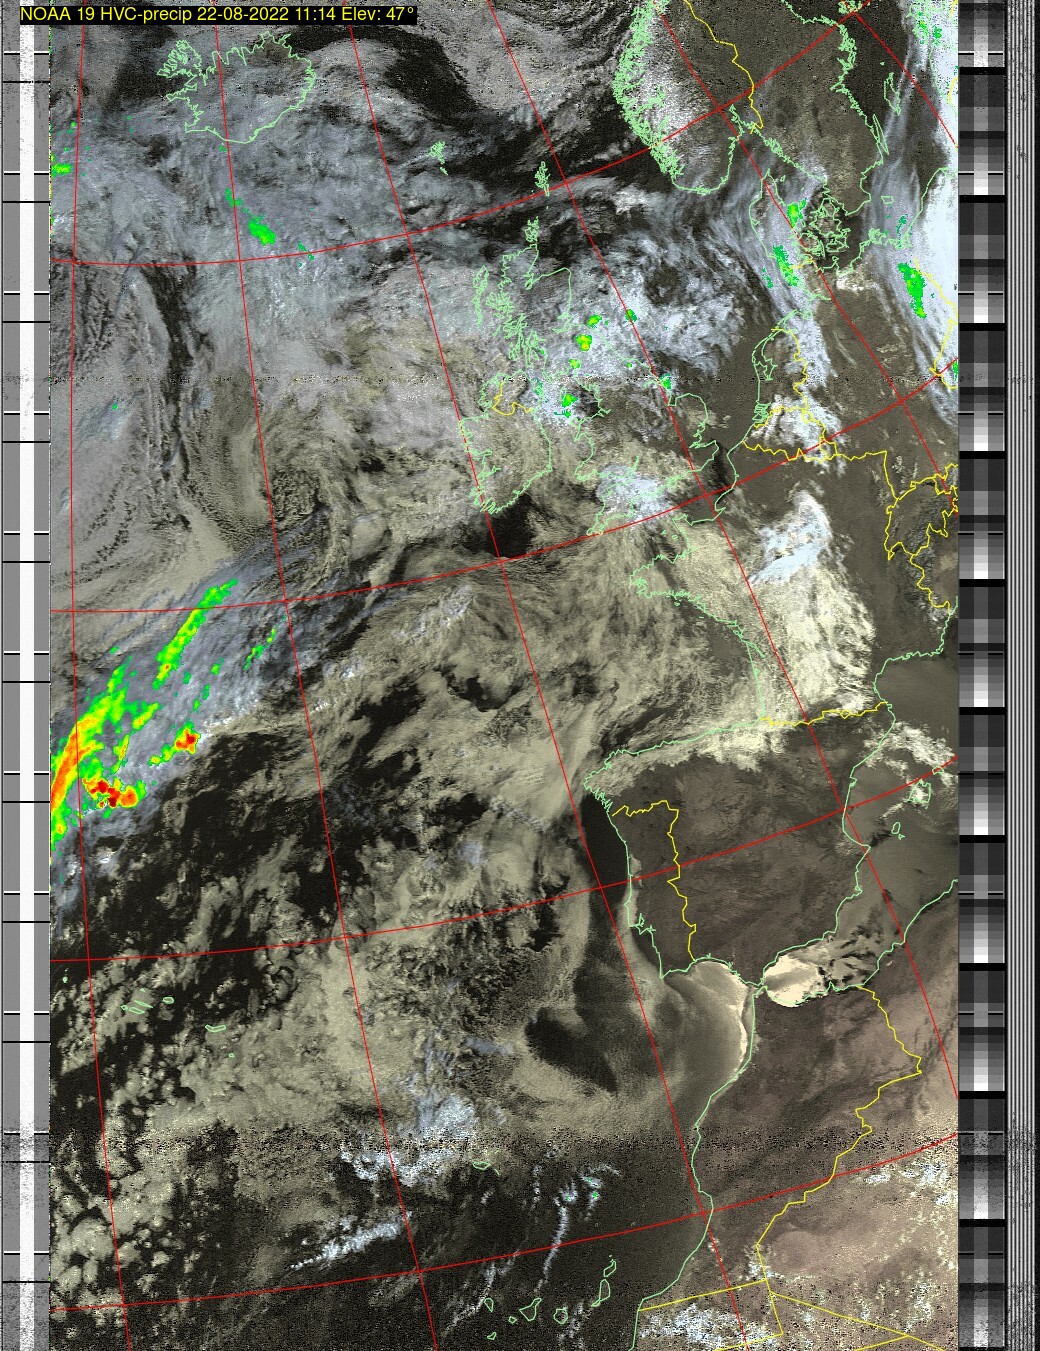
Task: Click the green precipitation area over Denmark
Action: (x=798, y=214)
